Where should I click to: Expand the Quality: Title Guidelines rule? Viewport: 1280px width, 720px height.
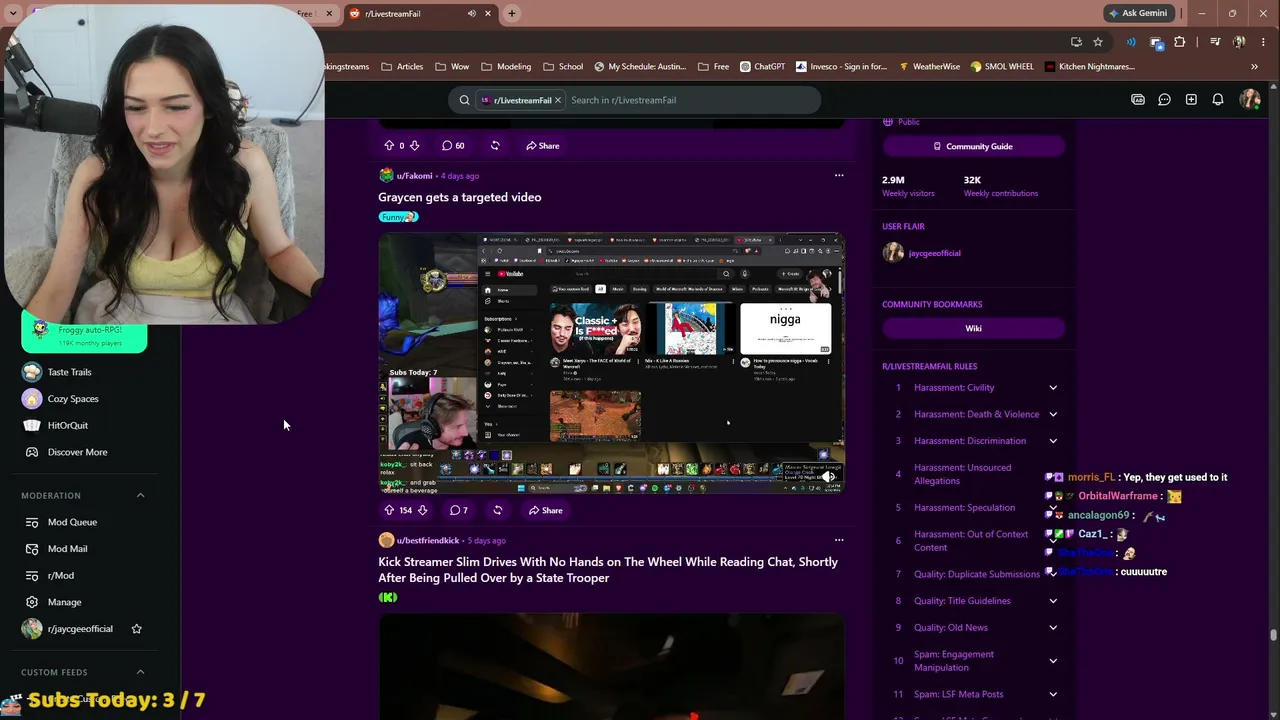(1053, 601)
